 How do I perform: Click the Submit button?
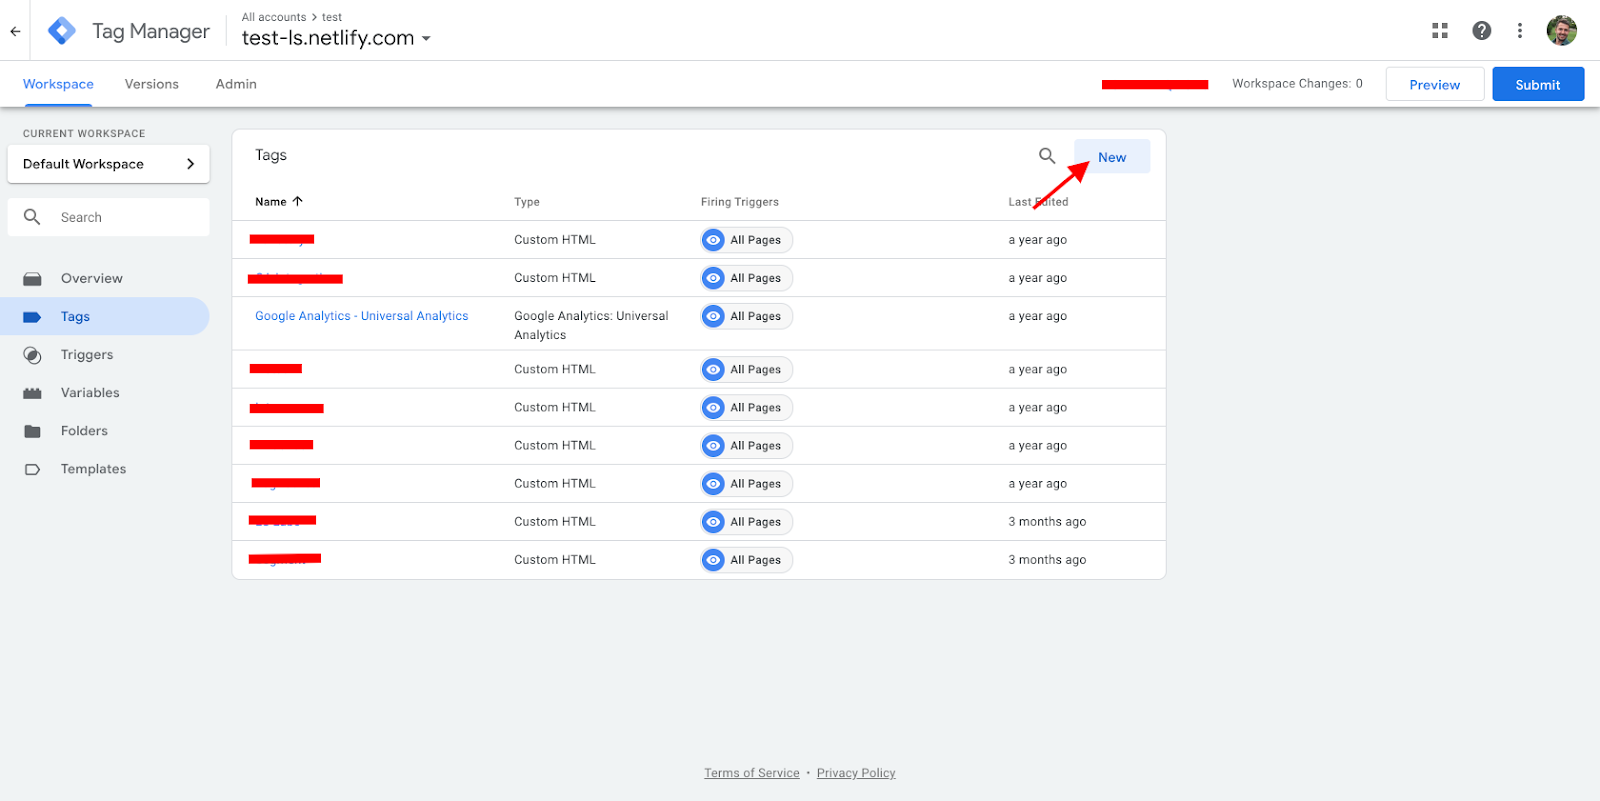[1538, 84]
